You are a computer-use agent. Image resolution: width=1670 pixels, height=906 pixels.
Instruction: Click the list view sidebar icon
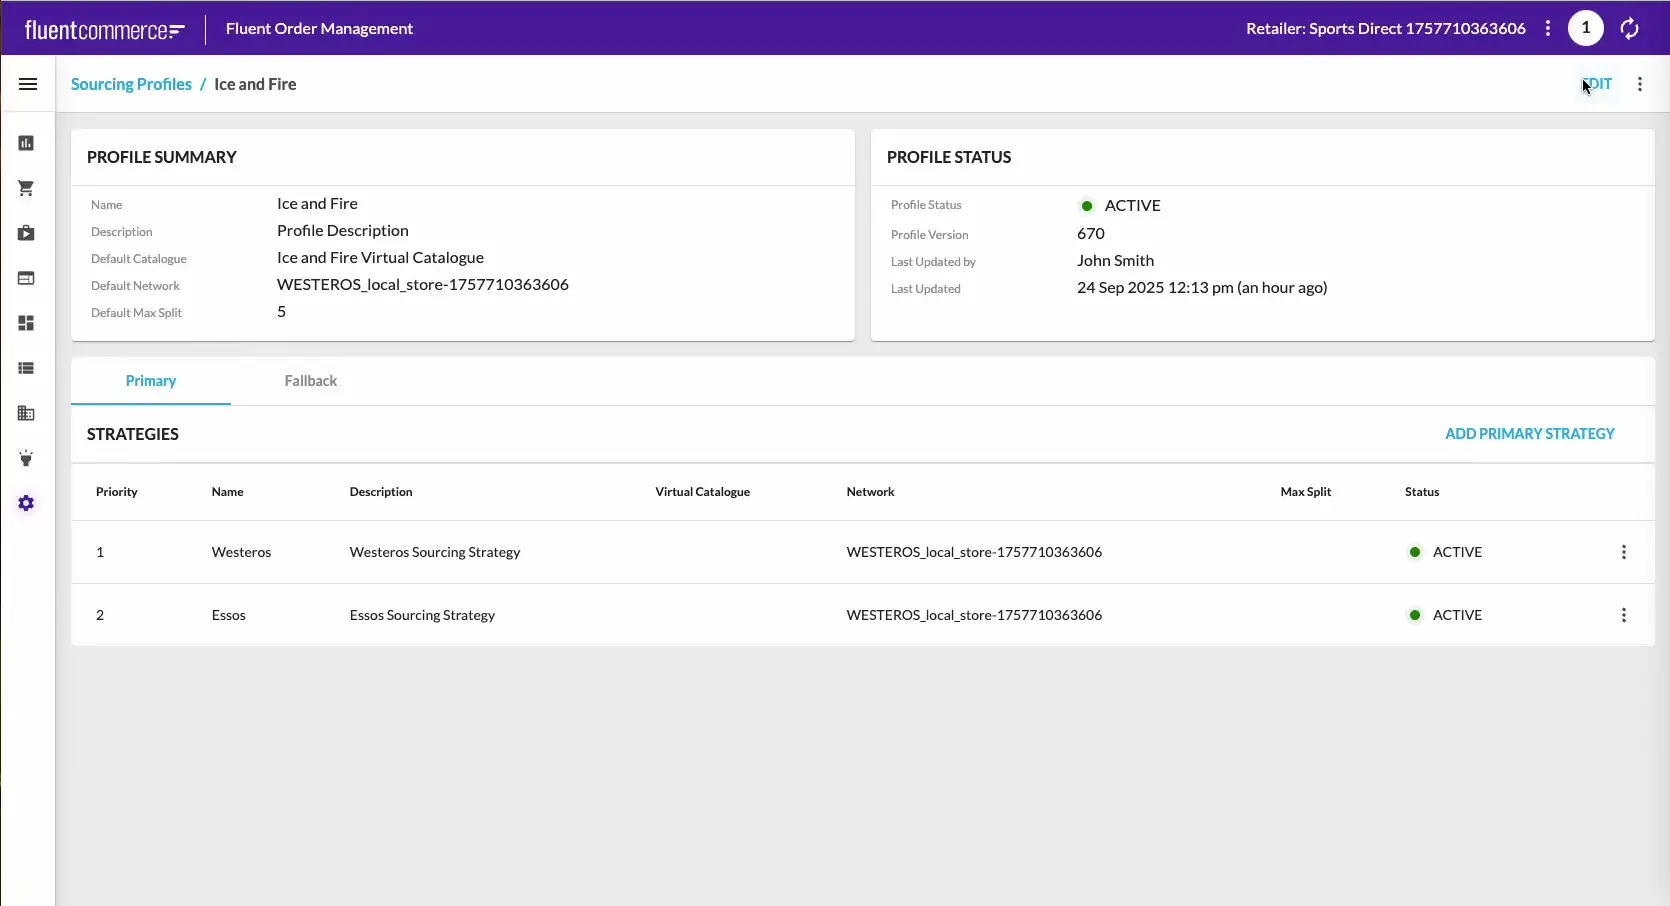(x=27, y=368)
